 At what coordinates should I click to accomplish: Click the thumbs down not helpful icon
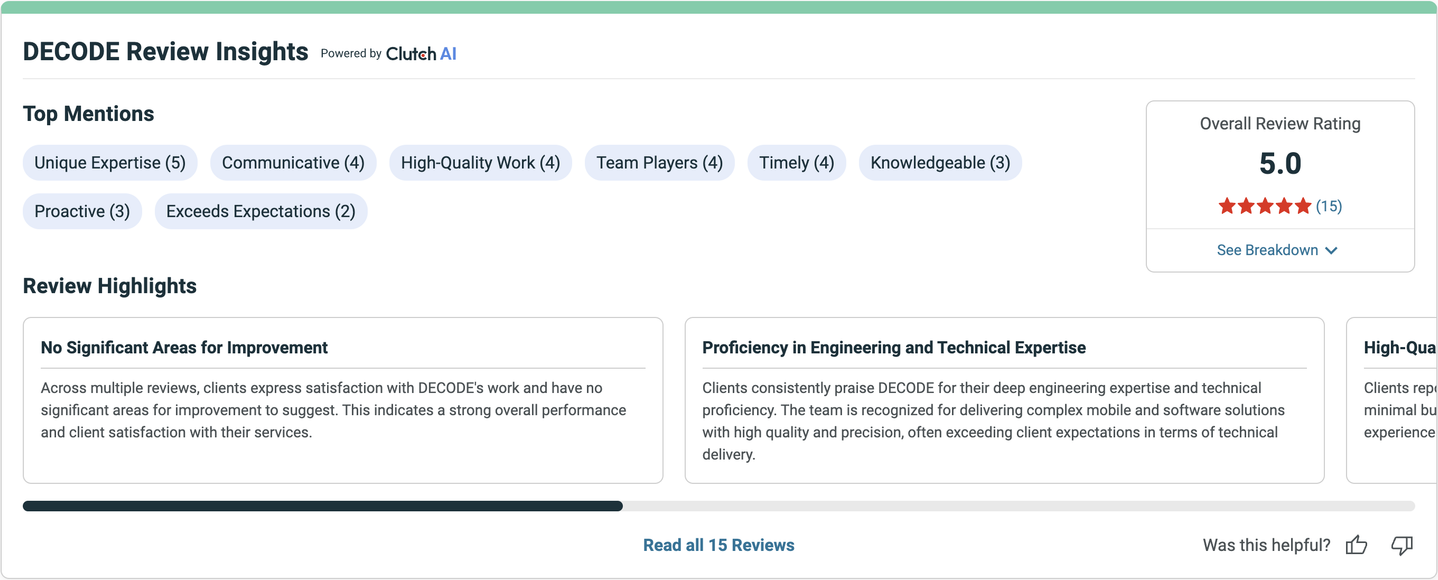pyautogui.click(x=1402, y=545)
